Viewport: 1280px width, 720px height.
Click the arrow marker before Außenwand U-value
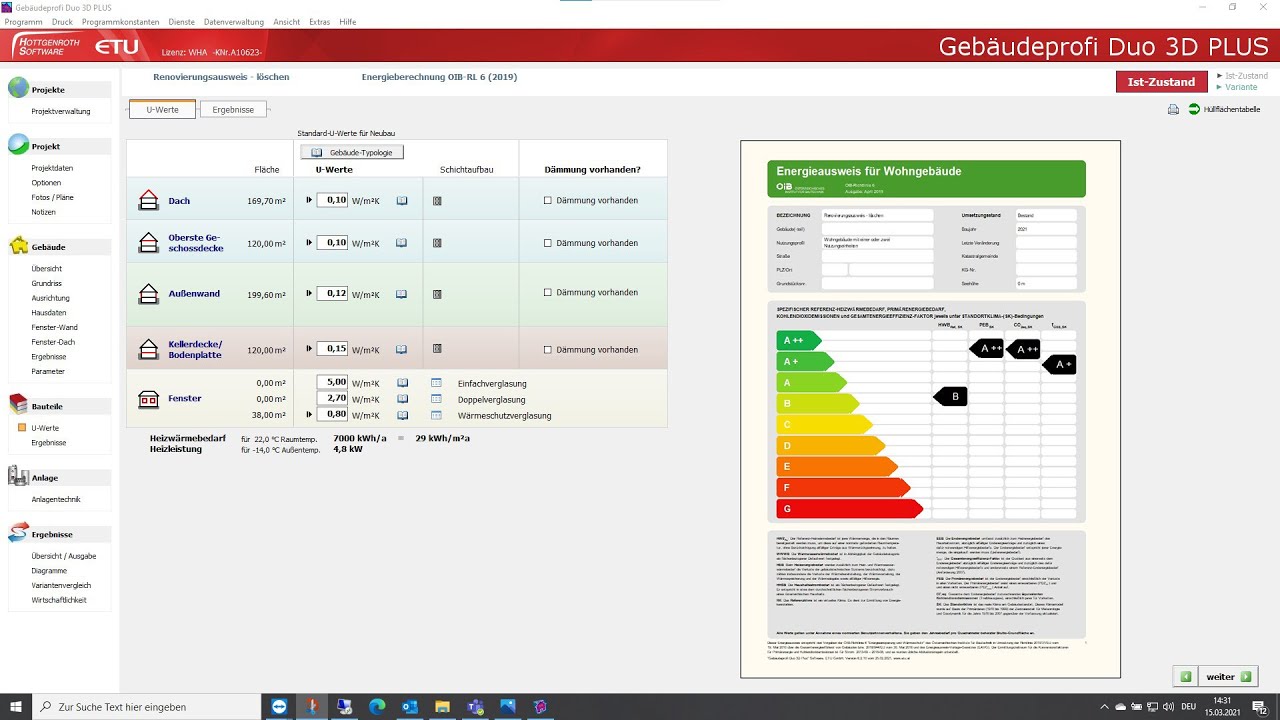(309, 293)
